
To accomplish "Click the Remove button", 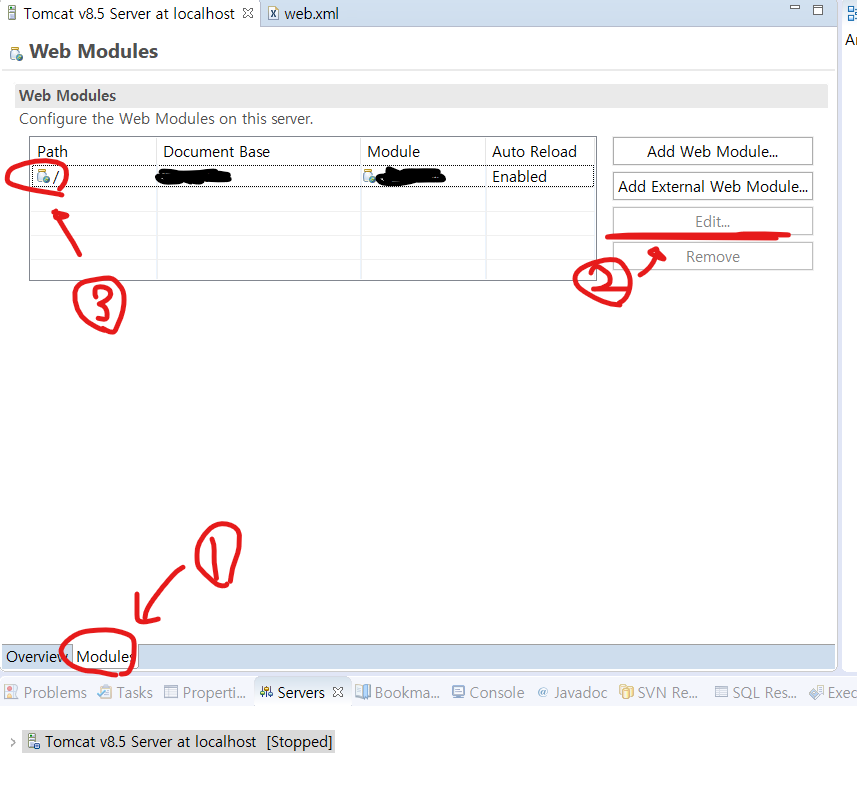I will click(x=712, y=256).
